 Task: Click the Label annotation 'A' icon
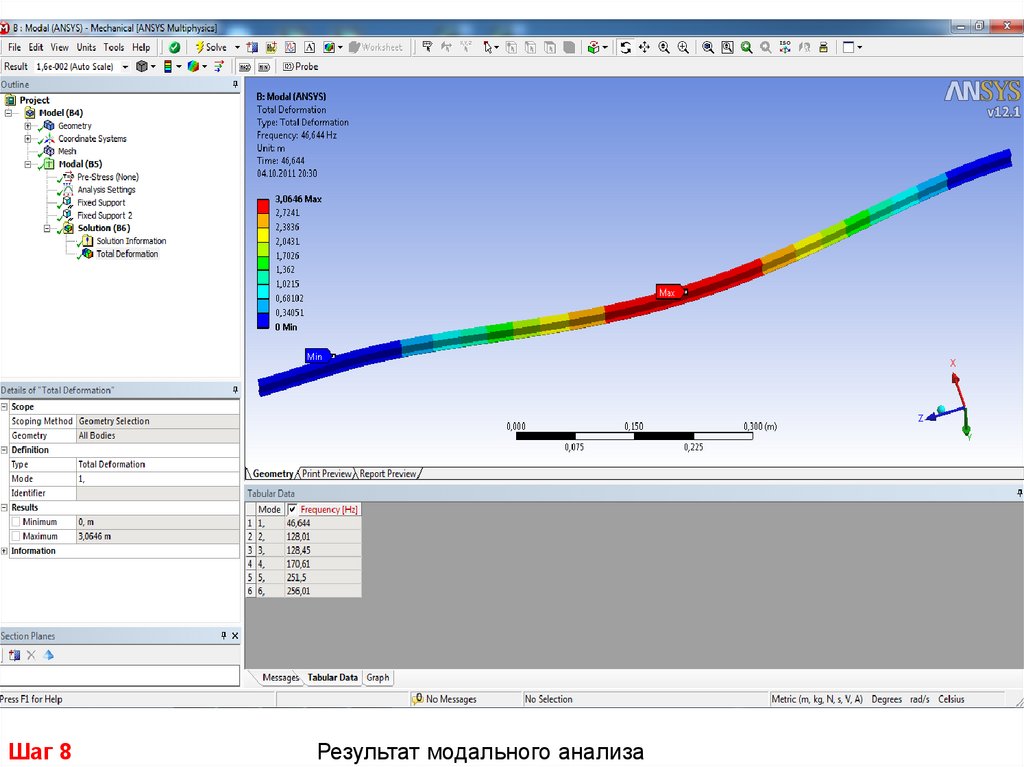pos(309,47)
